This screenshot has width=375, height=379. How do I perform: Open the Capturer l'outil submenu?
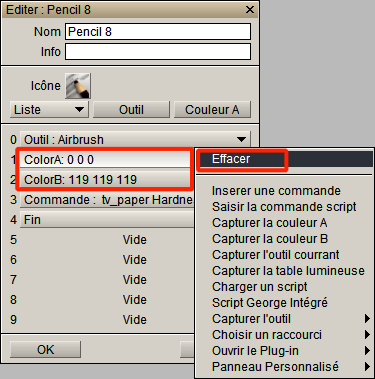pyautogui.click(x=285, y=319)
